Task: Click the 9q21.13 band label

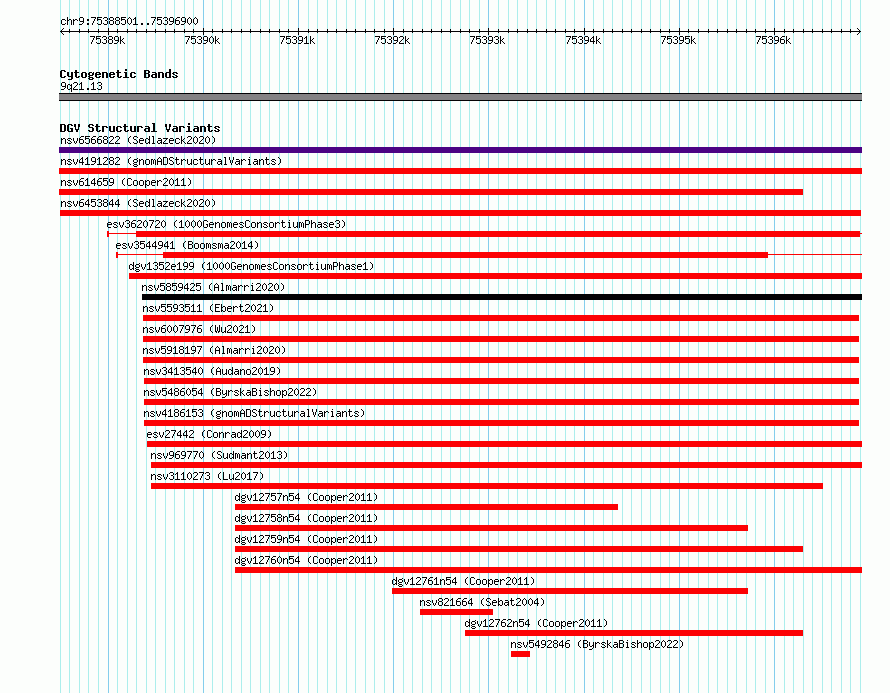Action: 81,86
